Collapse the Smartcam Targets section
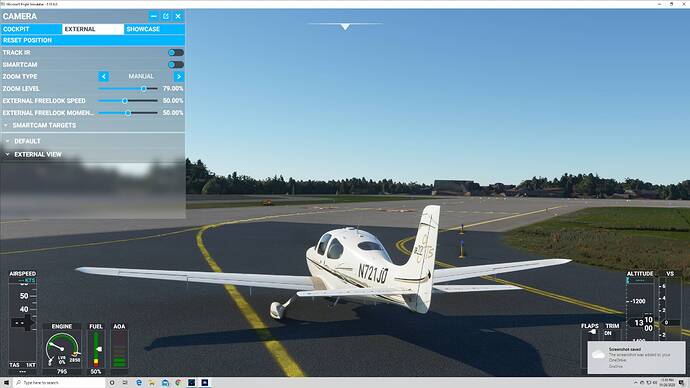The width and height of the screenshot is (690, 388). pyautogui.click(x=93, y=125)
